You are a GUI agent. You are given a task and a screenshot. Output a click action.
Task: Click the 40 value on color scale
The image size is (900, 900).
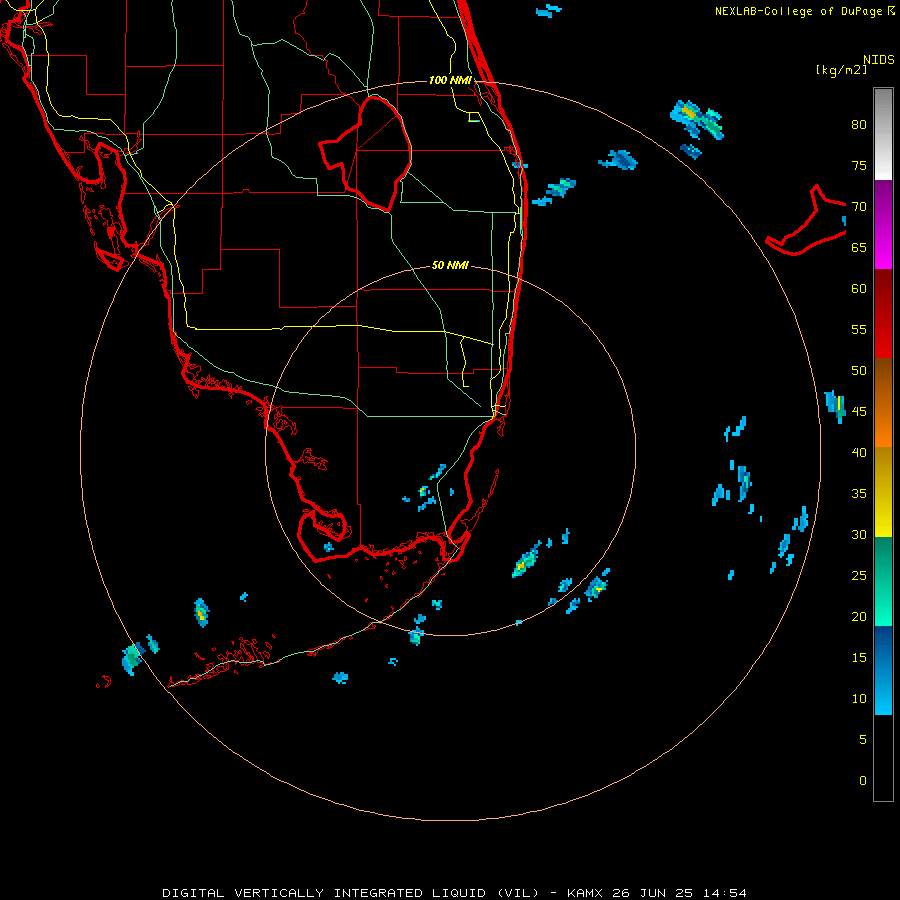859,452
